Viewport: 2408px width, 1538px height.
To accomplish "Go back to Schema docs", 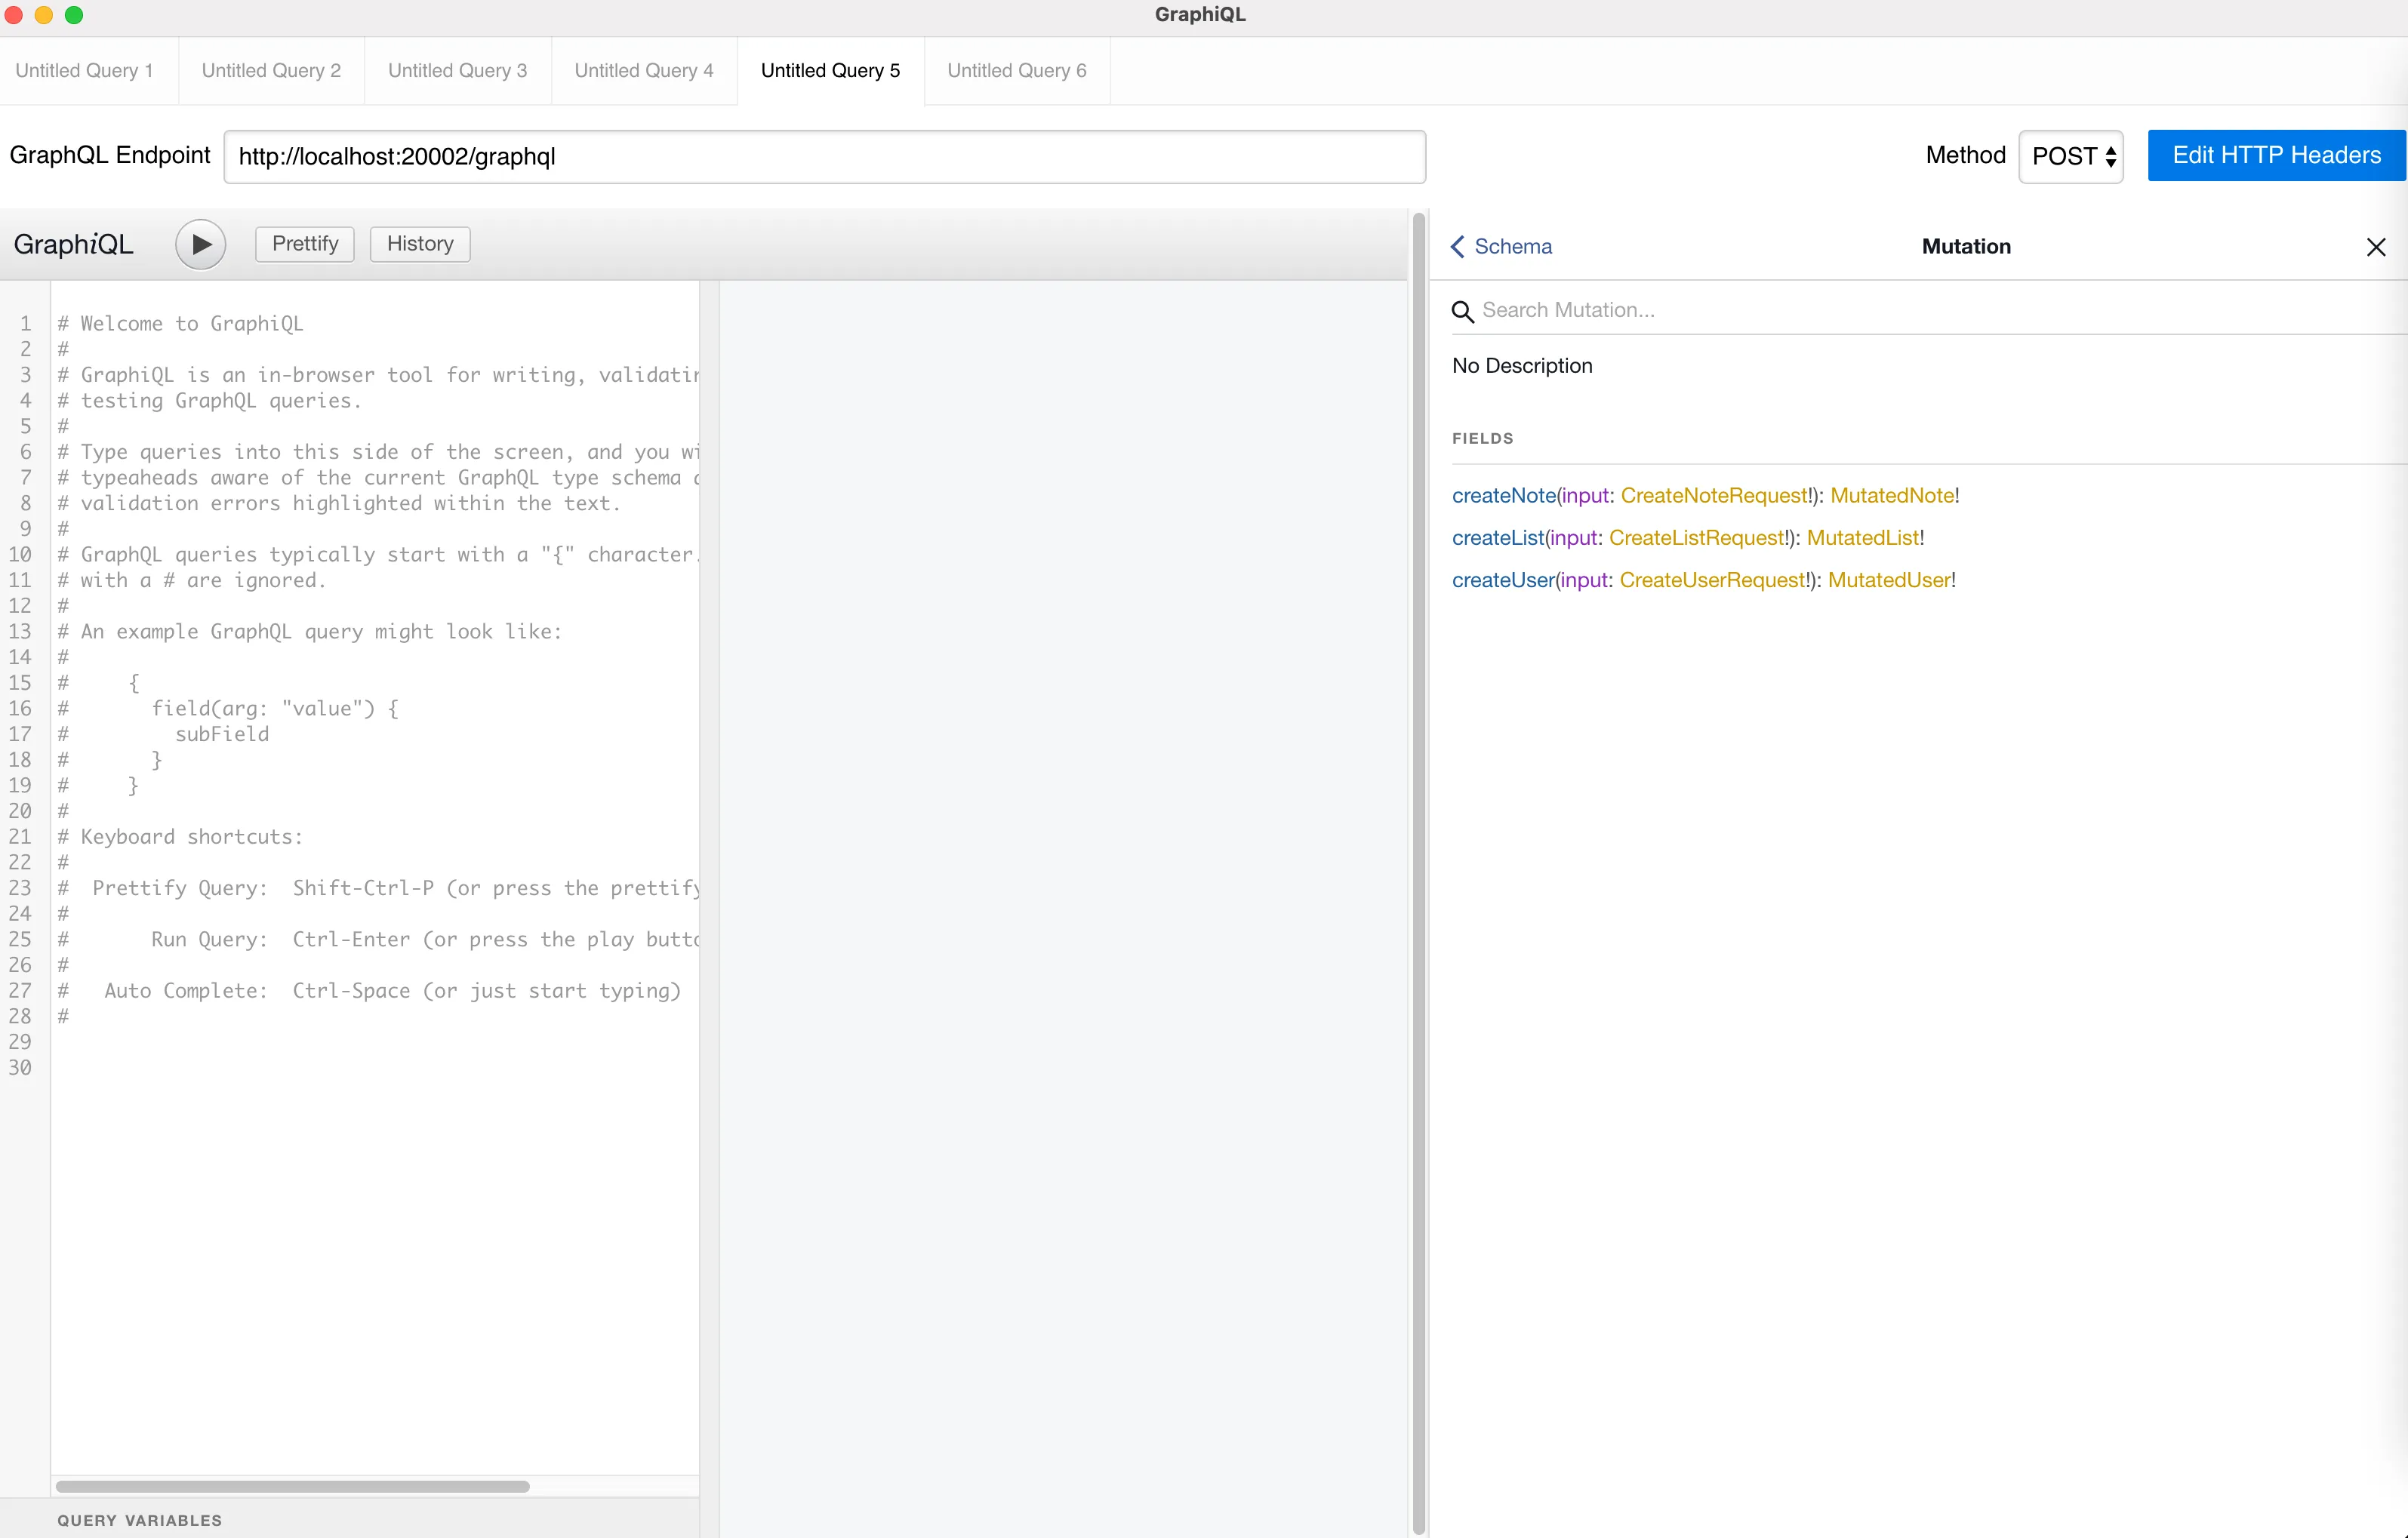I will 1501,246.
